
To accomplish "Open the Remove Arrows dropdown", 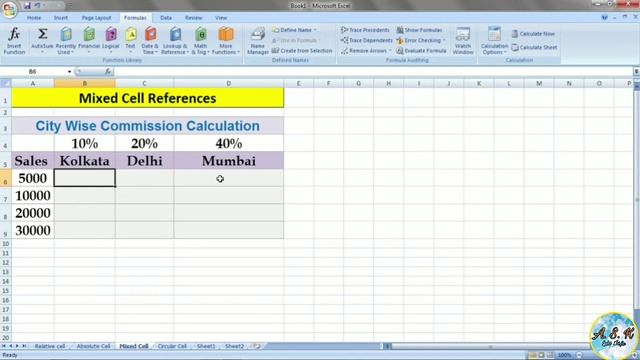I will 390,51.
